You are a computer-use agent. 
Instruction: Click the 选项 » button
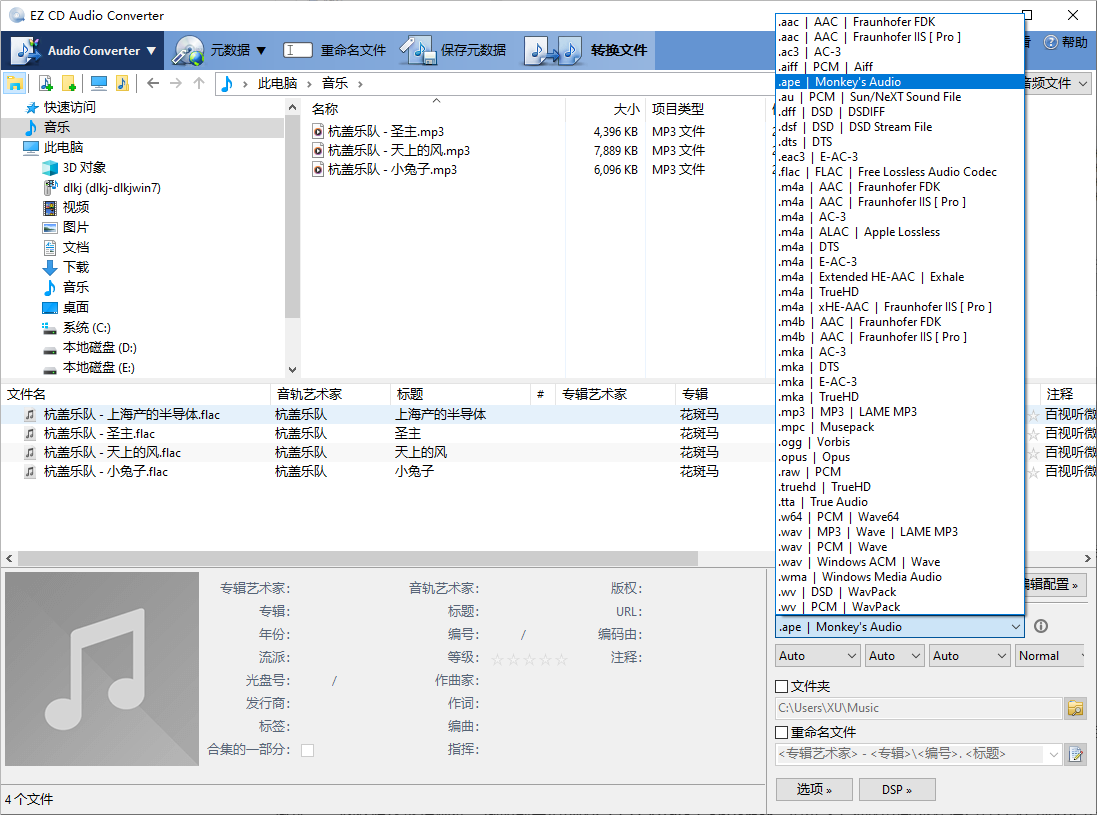tap(814, 790)
